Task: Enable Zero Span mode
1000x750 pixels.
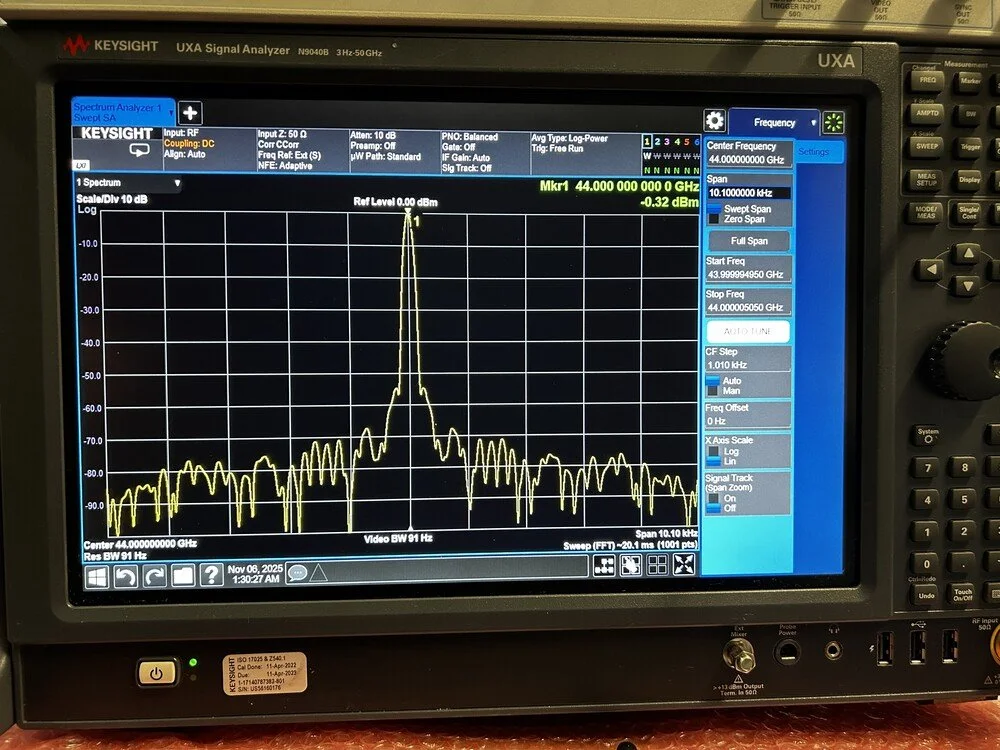Action: [x=745, y=219]
